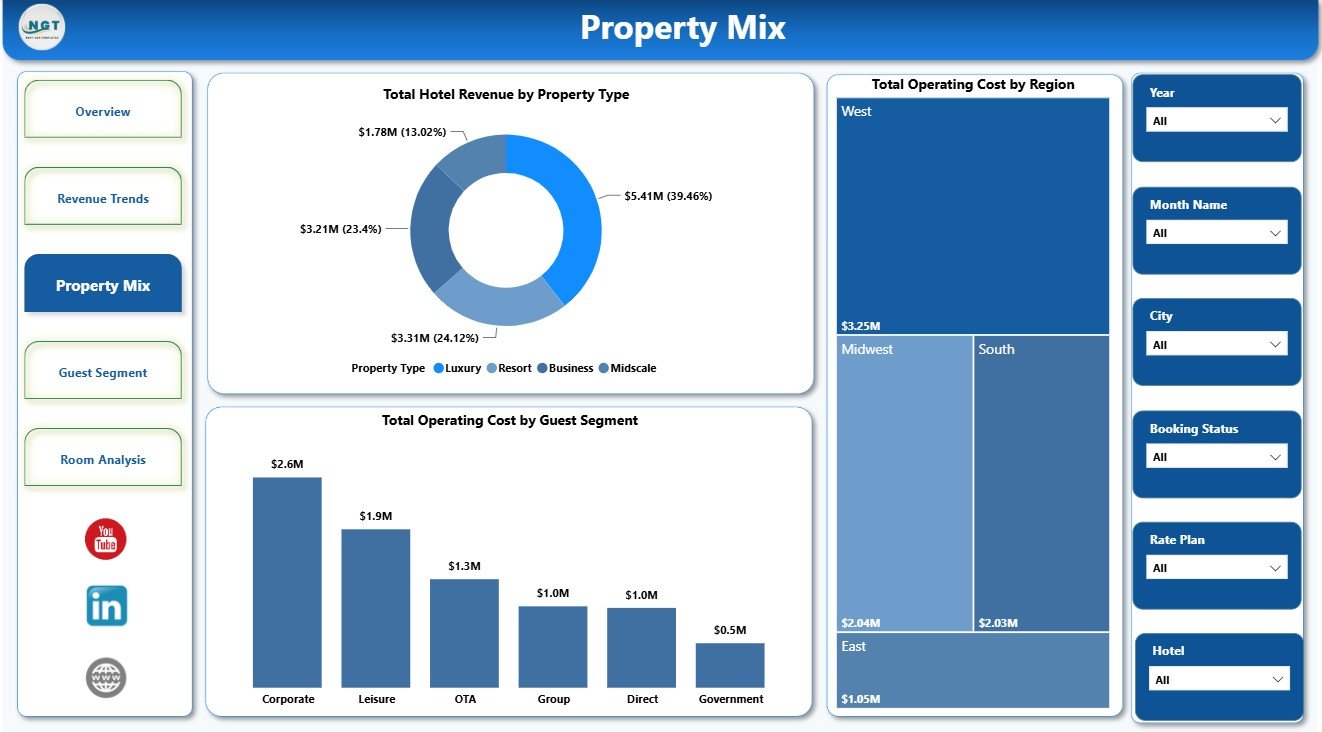
Task: Select the Luxury legend color marker
Action: coord(439,368)
